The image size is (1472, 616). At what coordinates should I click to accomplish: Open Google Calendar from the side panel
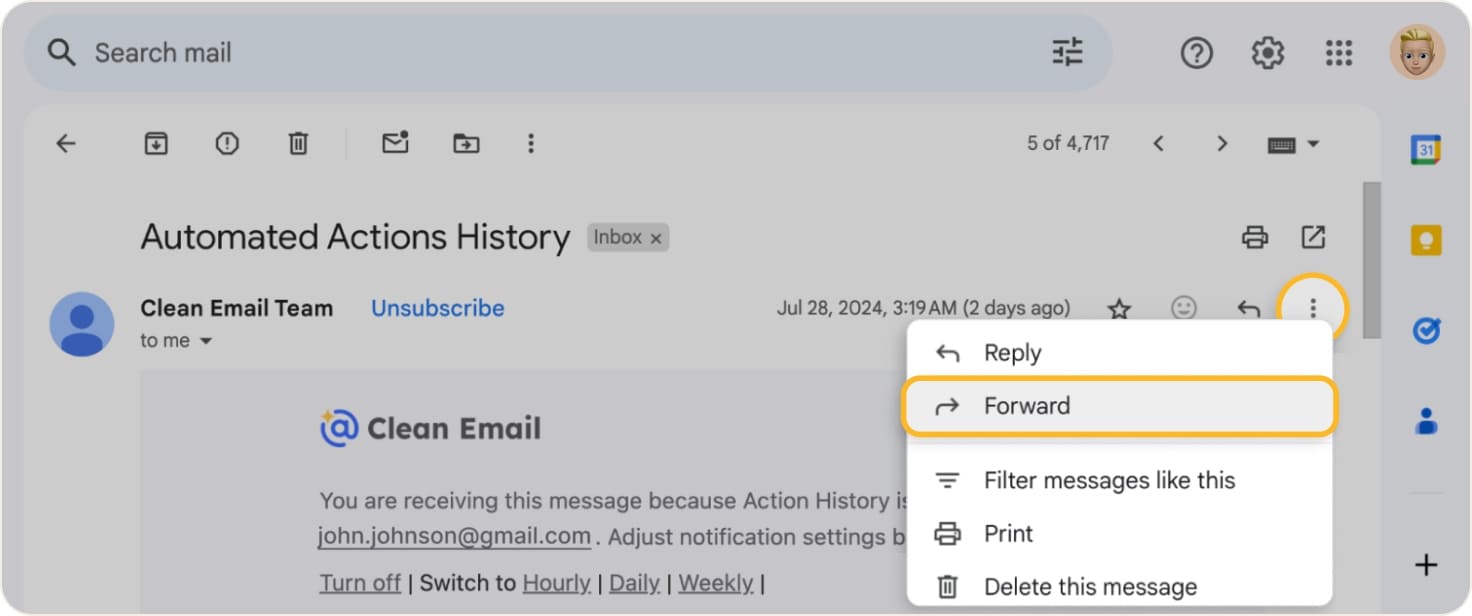tap(1424, 146)
